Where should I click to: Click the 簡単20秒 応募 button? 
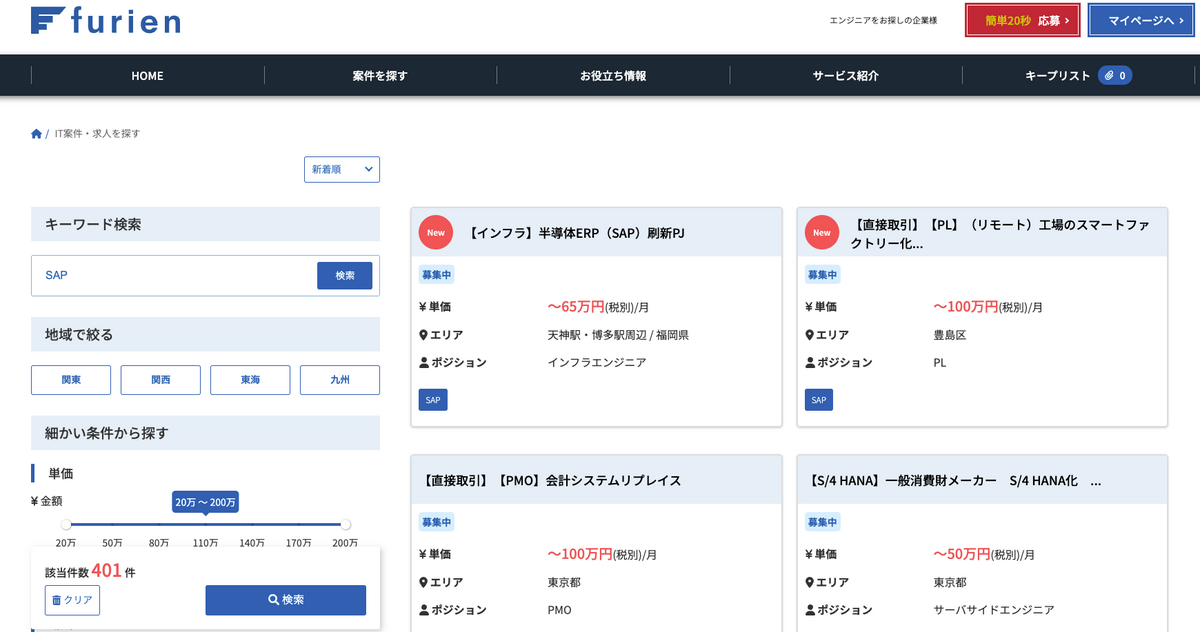click(x=1023, y=20)
